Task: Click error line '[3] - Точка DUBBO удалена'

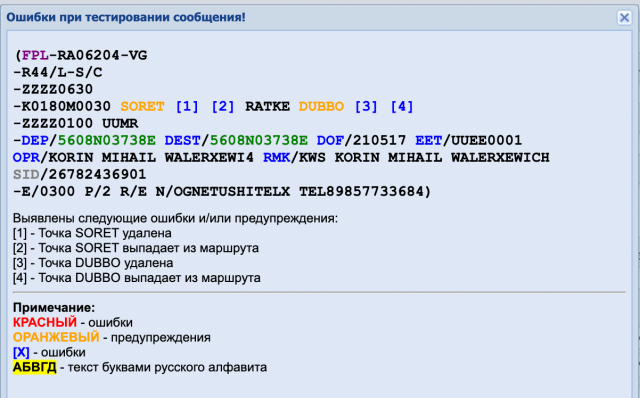Action: 93,263
